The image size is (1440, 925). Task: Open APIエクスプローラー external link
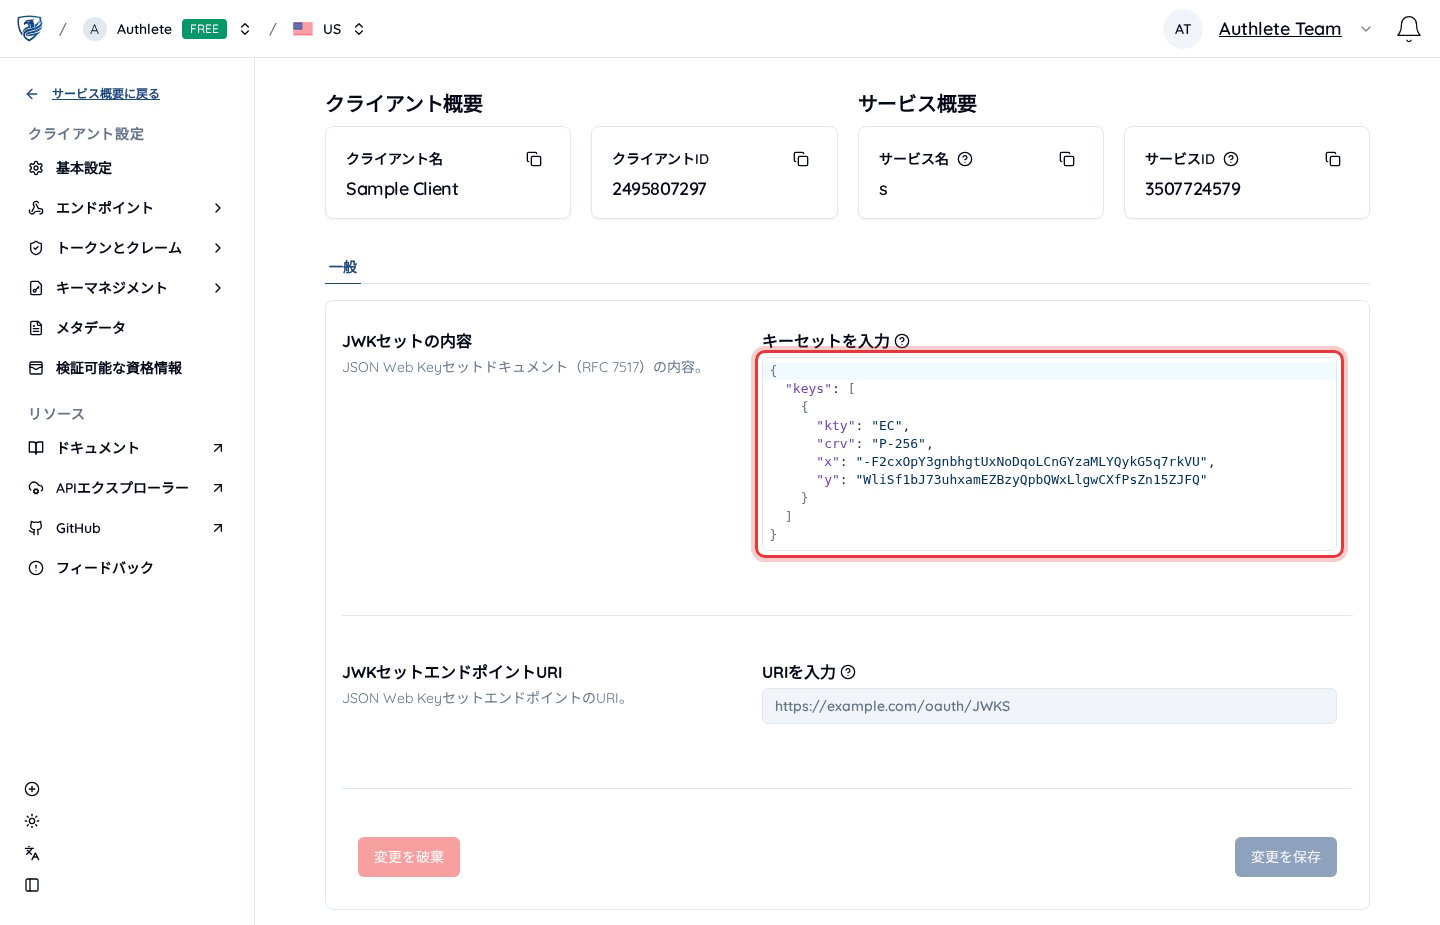(x=125, y=488)
